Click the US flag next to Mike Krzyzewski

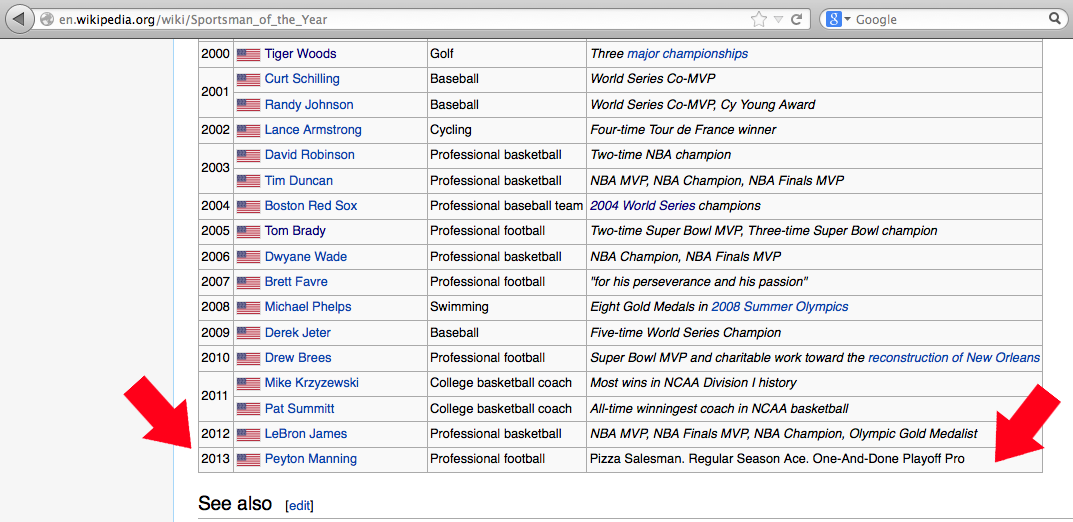click(x=248, y=383)
